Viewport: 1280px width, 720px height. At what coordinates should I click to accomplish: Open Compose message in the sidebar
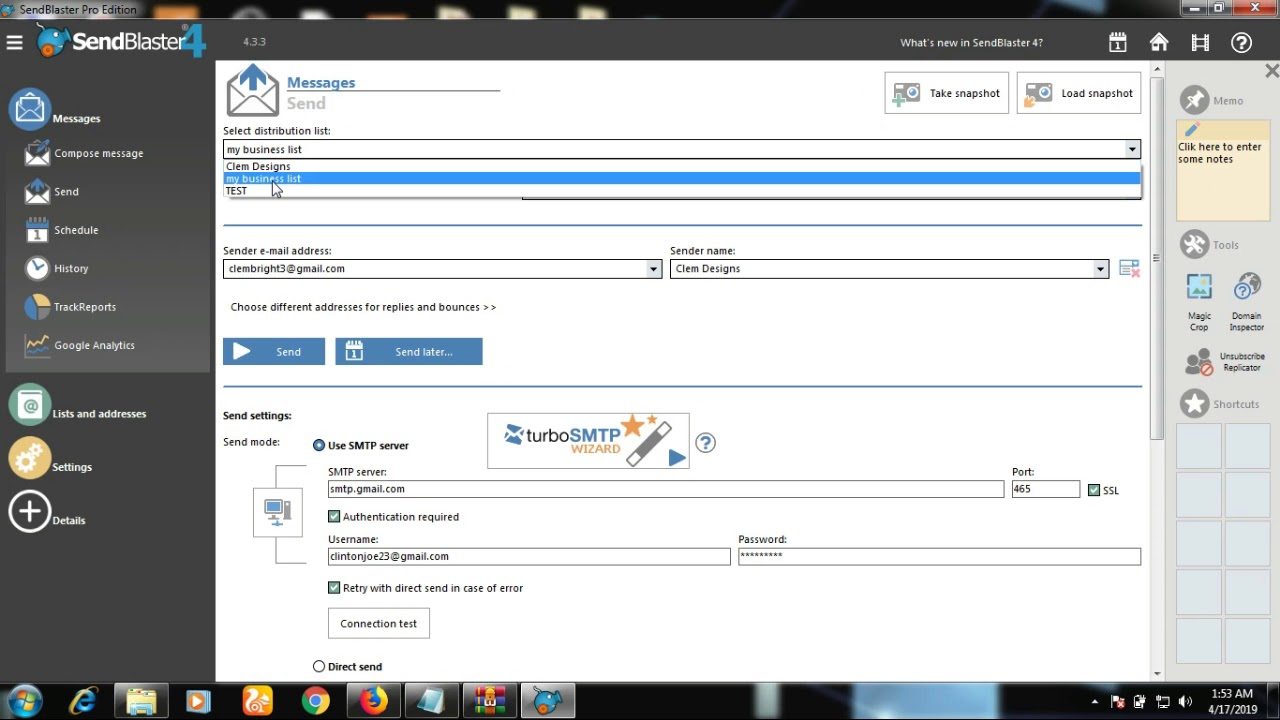[x=85, y=153]
